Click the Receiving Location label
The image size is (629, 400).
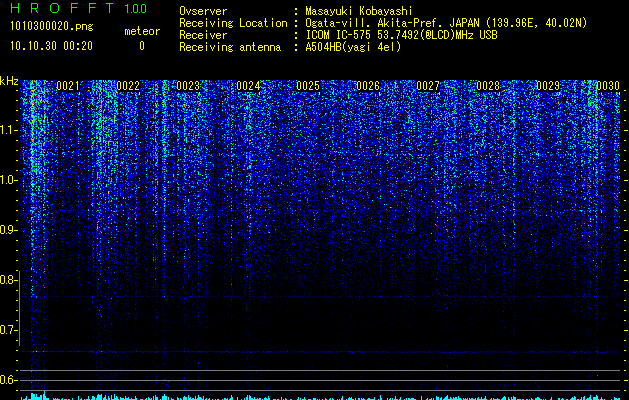coord(233,23)
